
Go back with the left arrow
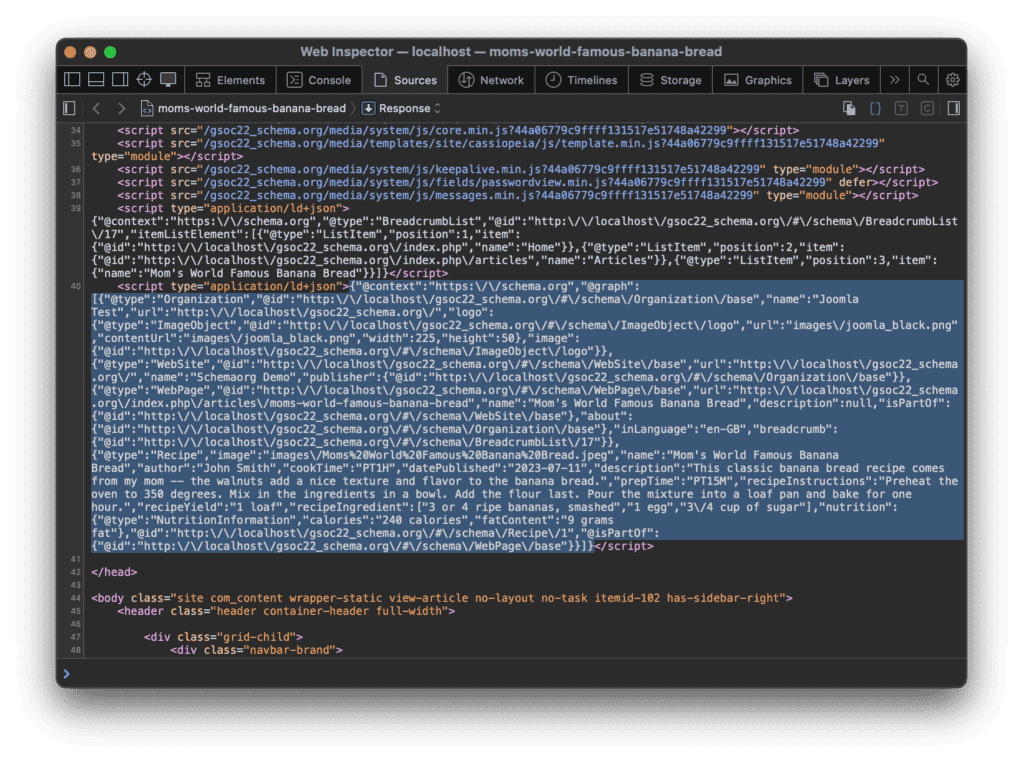click(96, 108)
